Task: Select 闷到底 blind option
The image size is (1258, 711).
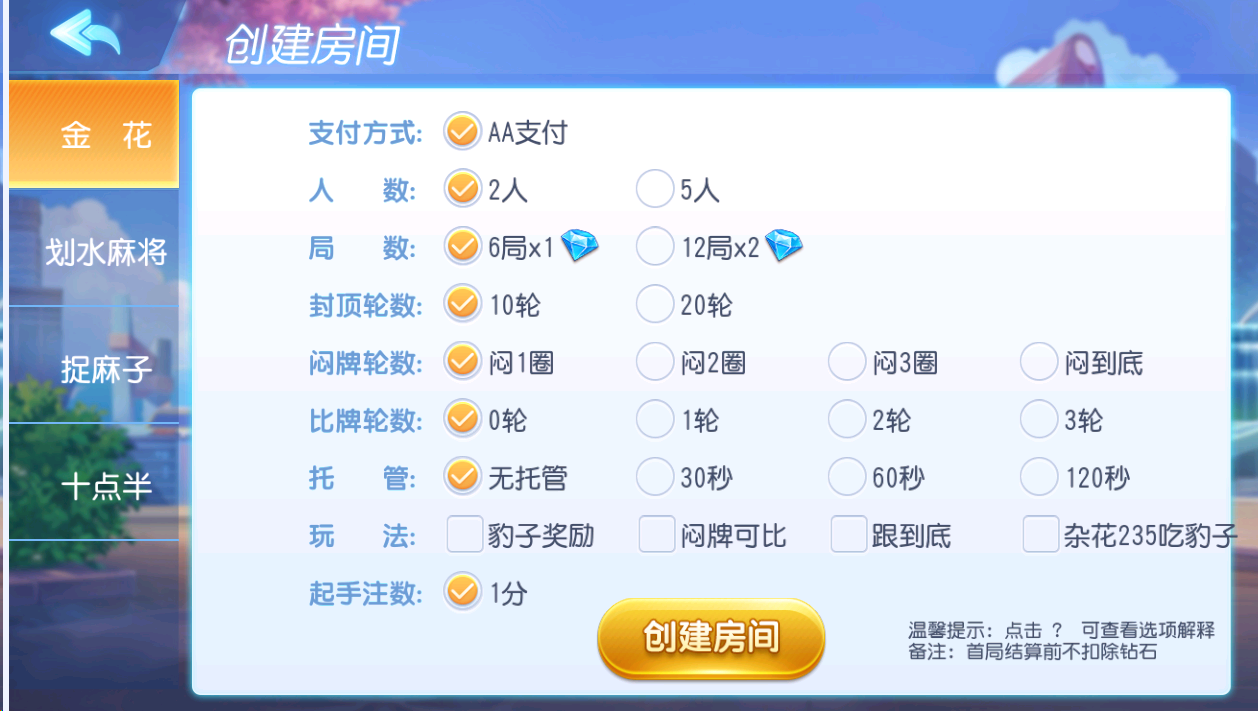Action: point(1039,362)
